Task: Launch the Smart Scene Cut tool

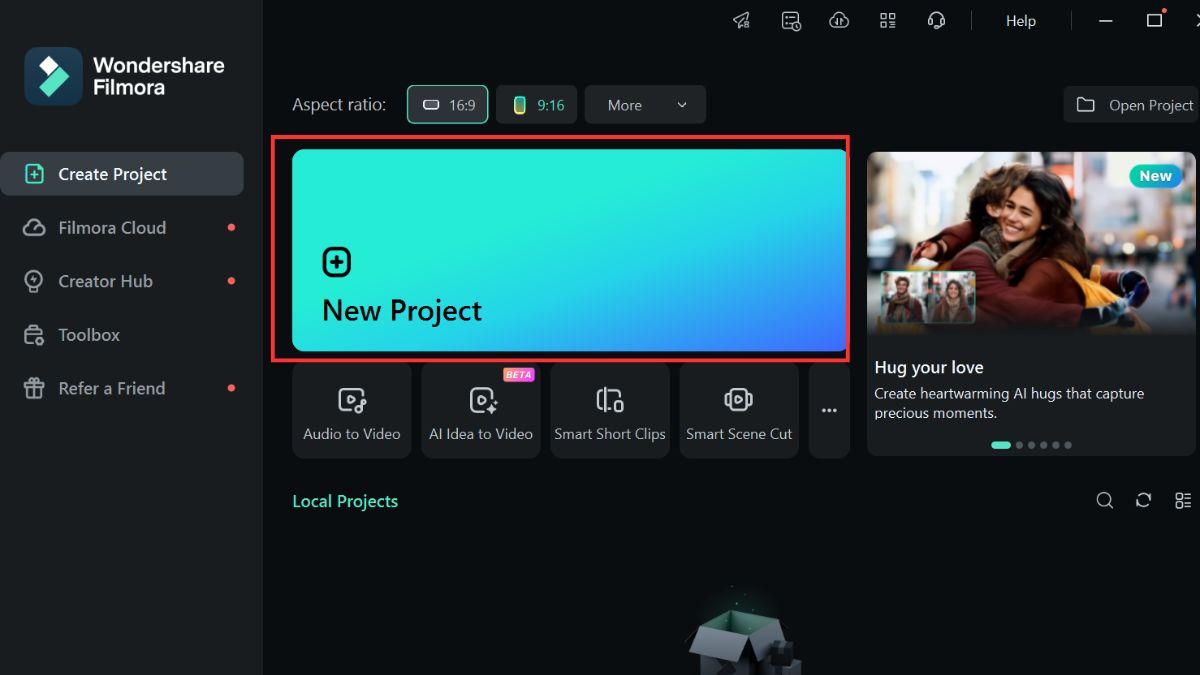Action: click(739, 411)
